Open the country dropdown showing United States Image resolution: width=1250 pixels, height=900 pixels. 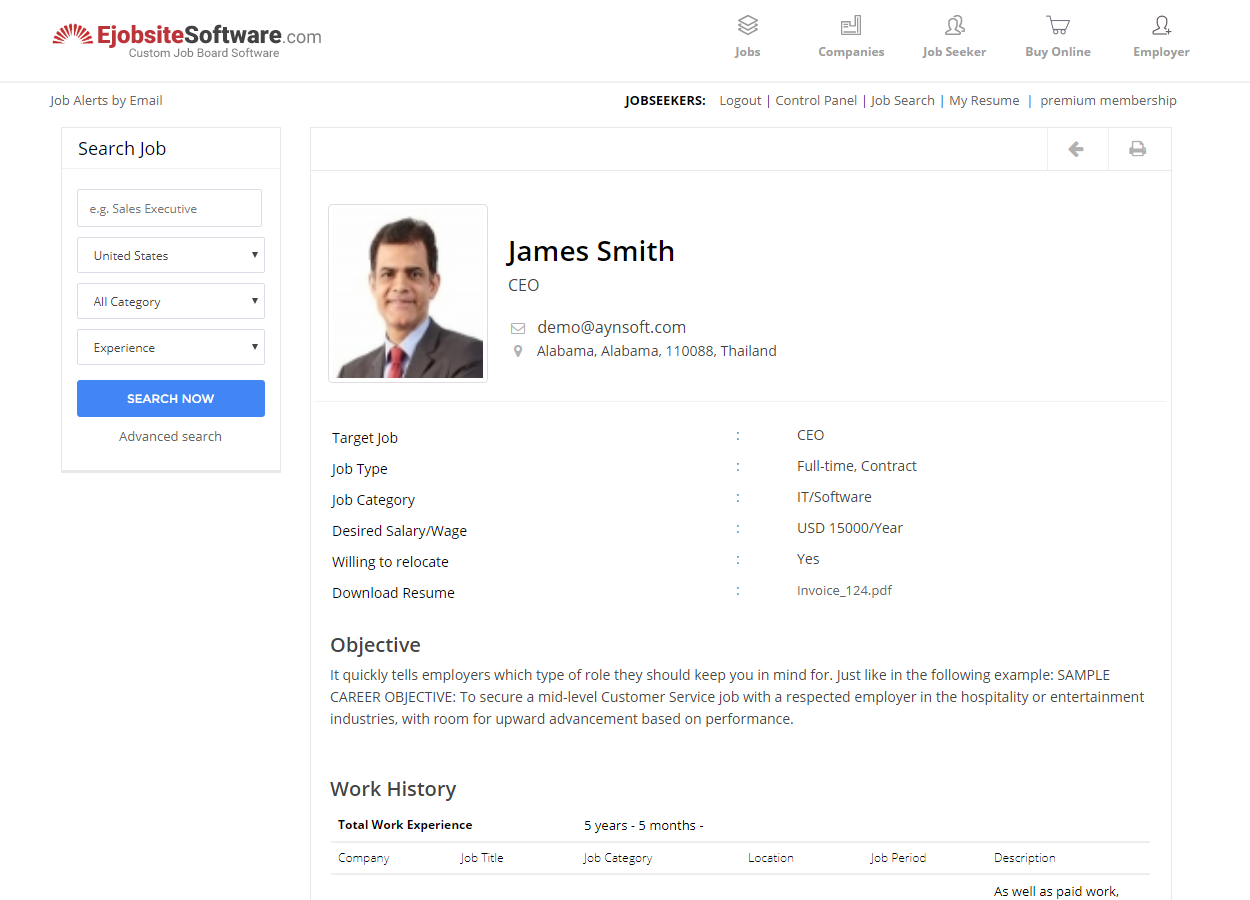[170, 255]
